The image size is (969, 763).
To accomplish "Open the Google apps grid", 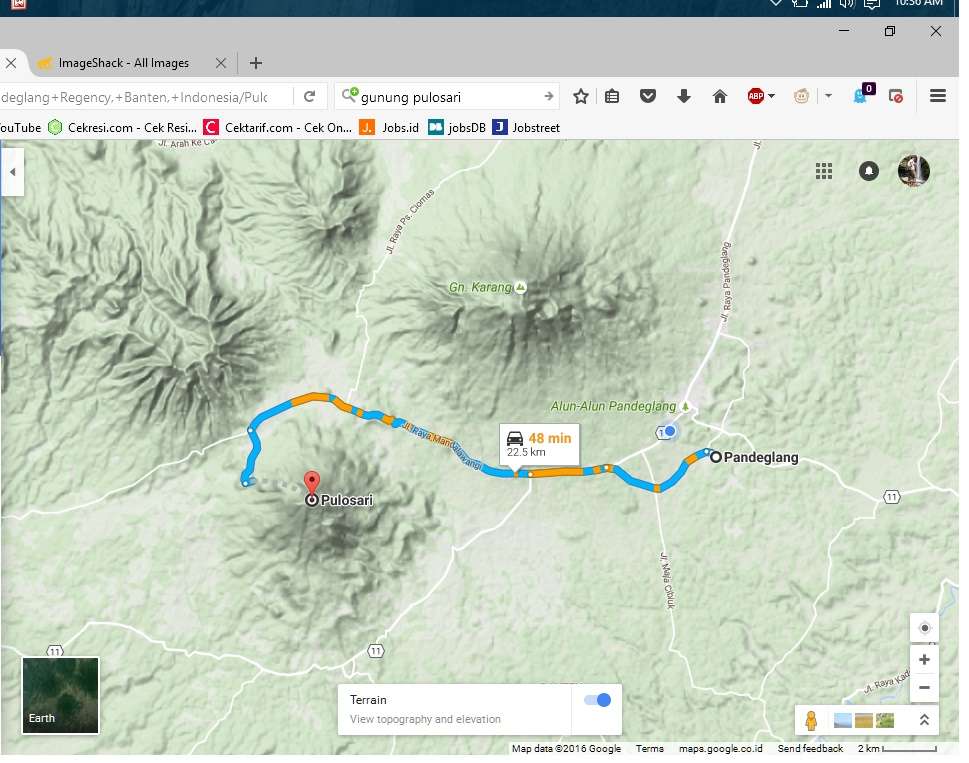I will click(824, 171).
